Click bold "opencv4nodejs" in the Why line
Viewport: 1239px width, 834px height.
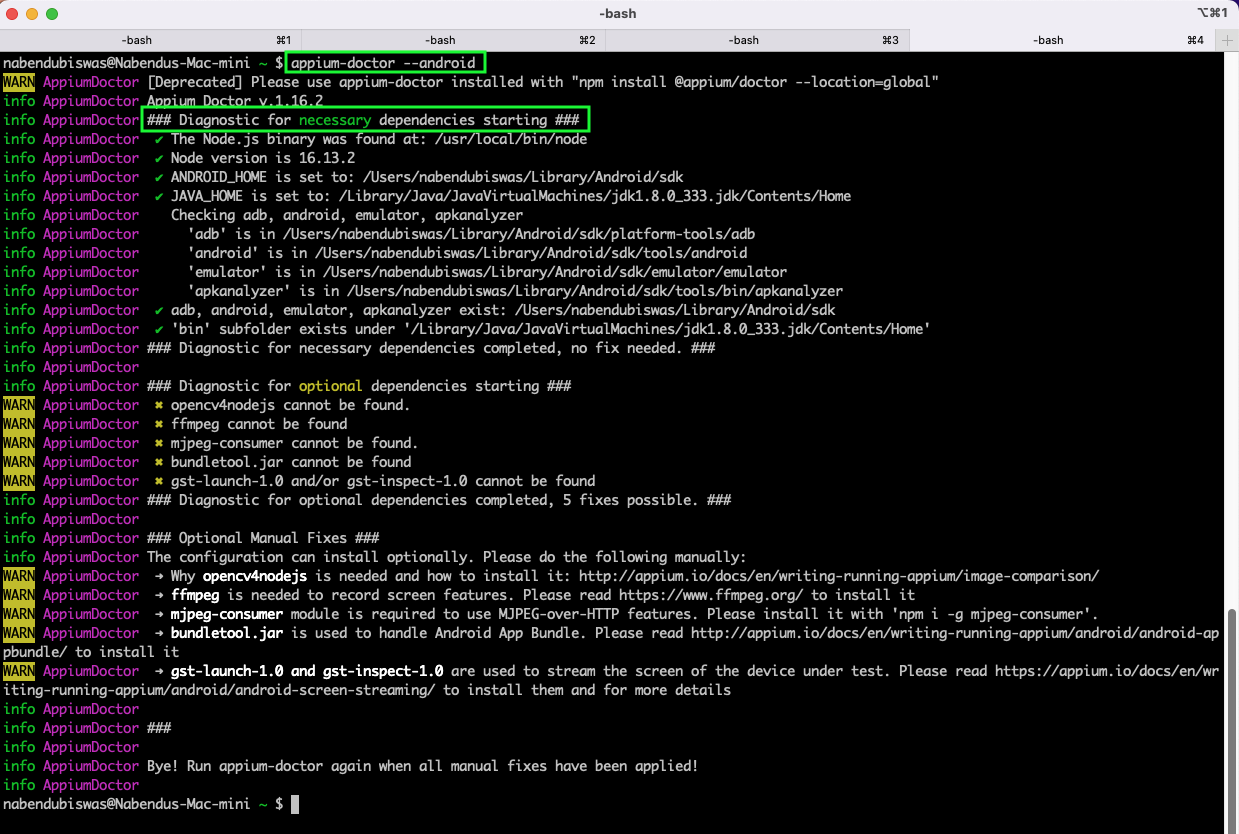click(255, 576)
